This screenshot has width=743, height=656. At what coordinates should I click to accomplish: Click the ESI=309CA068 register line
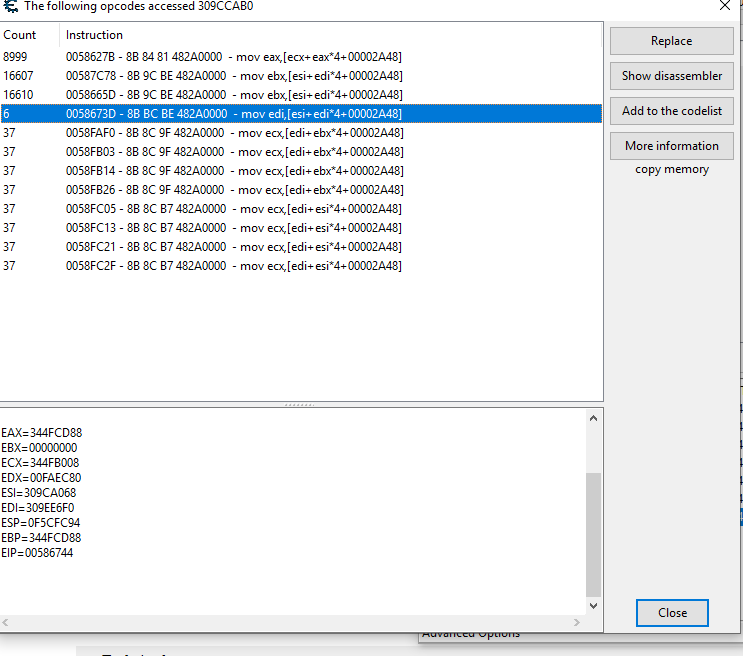(39, 493)
